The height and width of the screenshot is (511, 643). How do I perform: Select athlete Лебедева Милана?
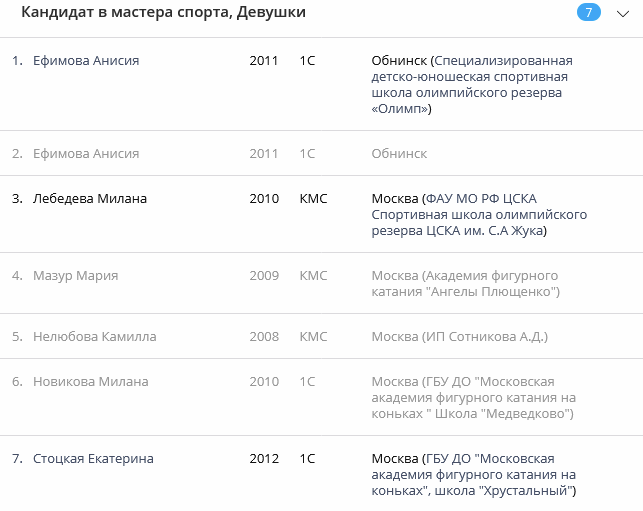click(x=90, y=199)
